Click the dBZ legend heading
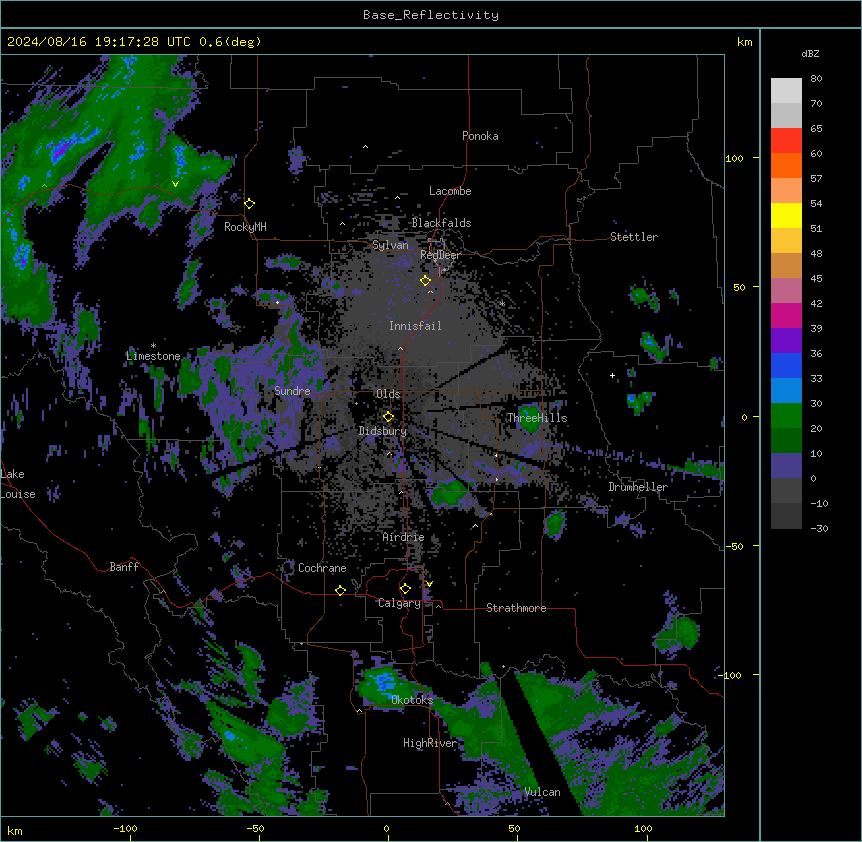 (810, 54)
